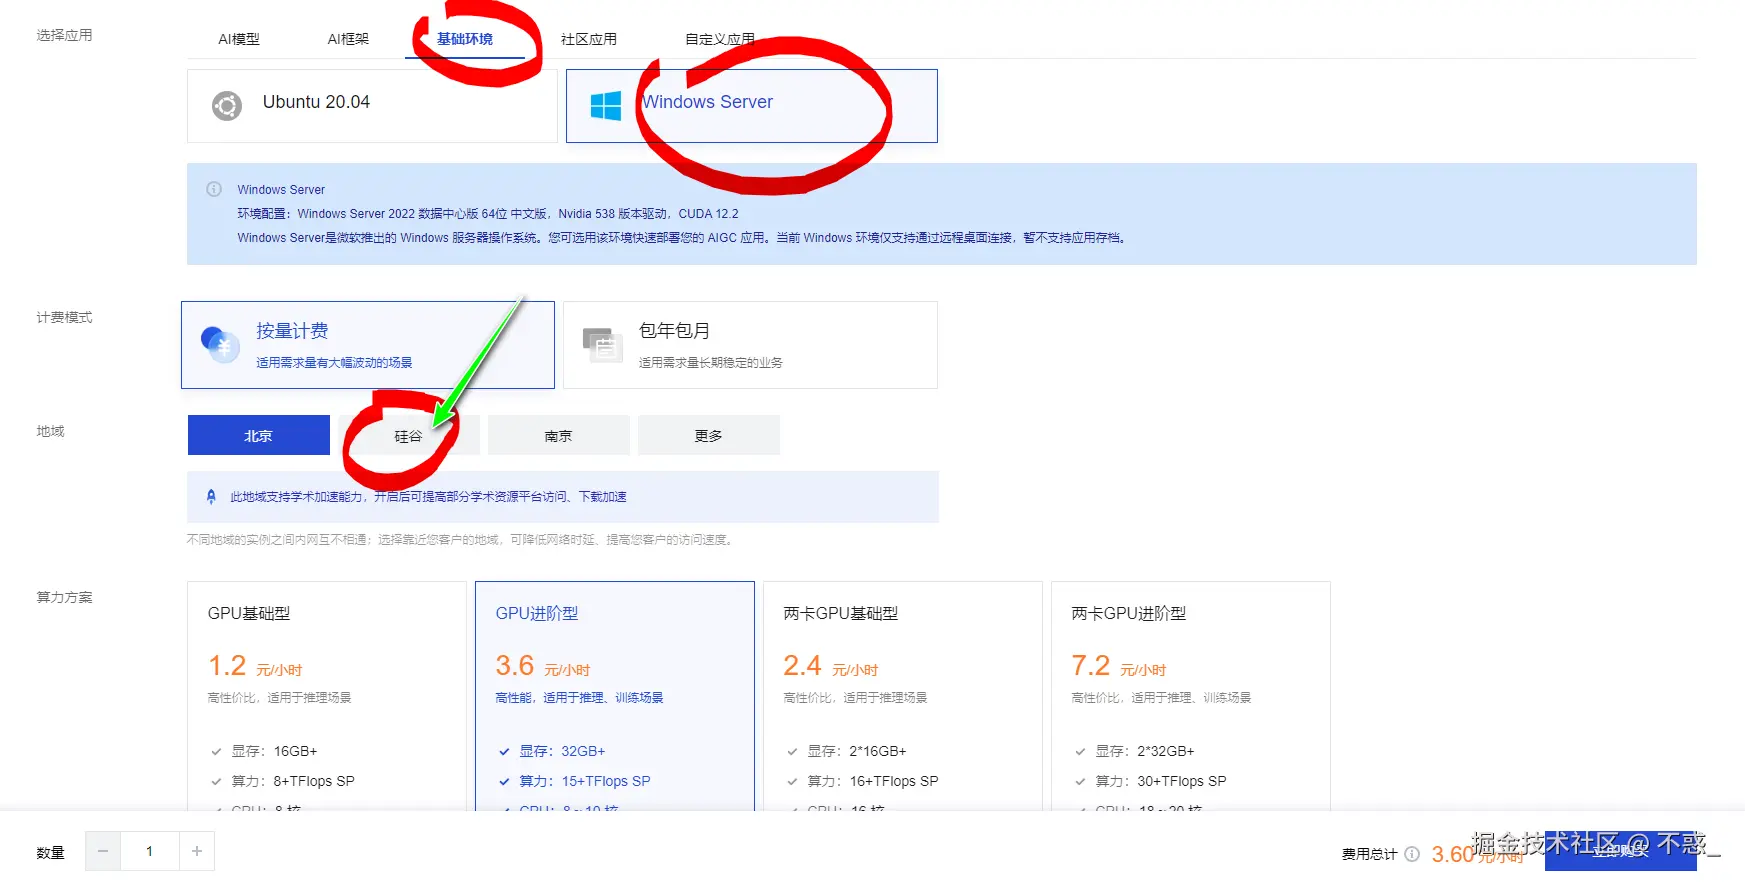The width and height of the screenshot is (1745, 882).
Task: Choose the GPU进阶型 plan card
Action: tap(615, 696)
